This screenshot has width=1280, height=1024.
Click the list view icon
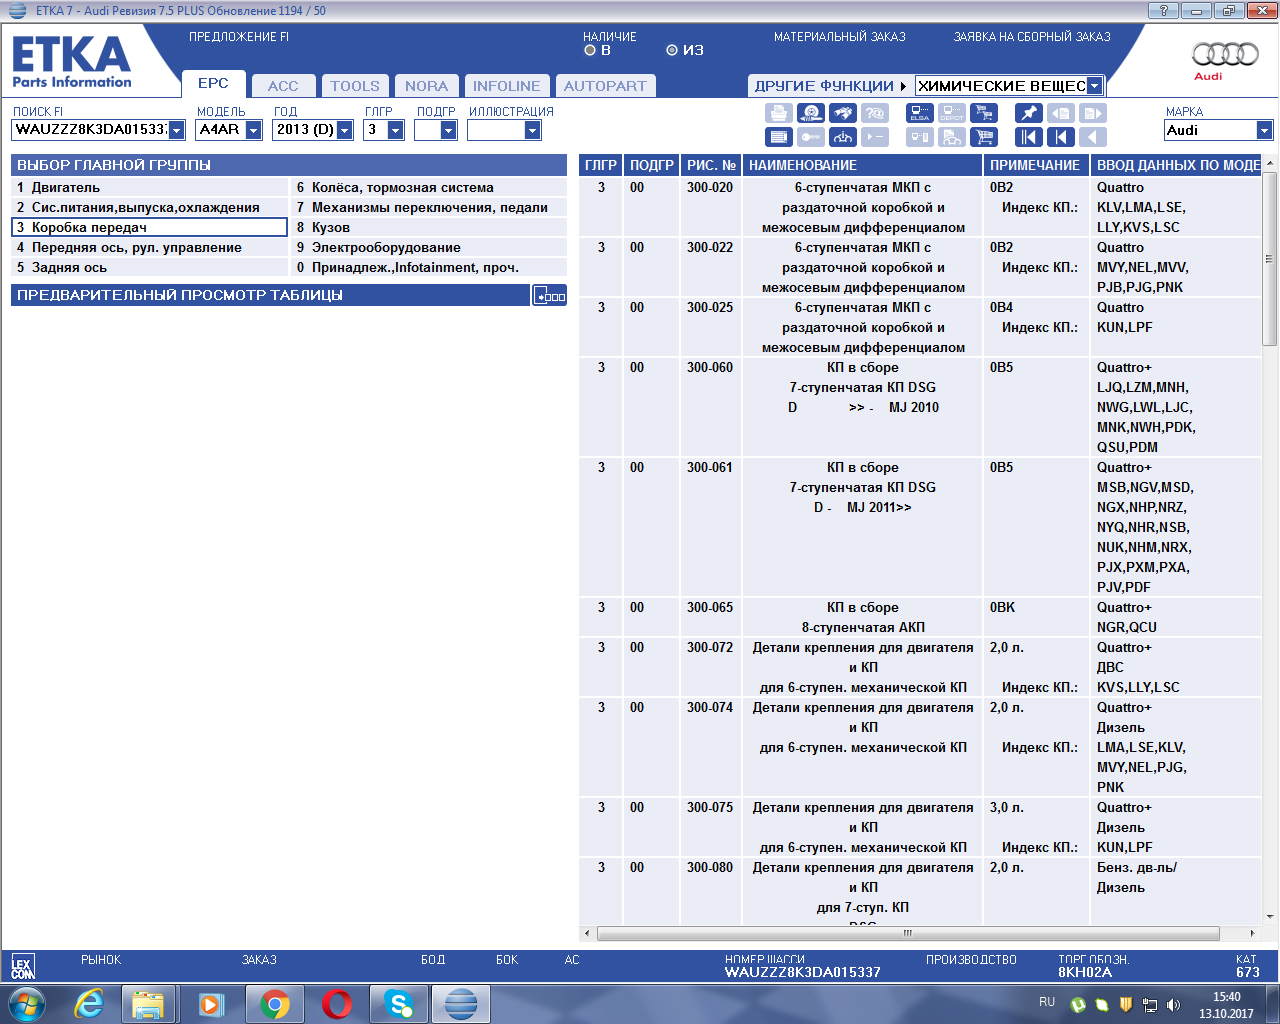pos(779,137)
